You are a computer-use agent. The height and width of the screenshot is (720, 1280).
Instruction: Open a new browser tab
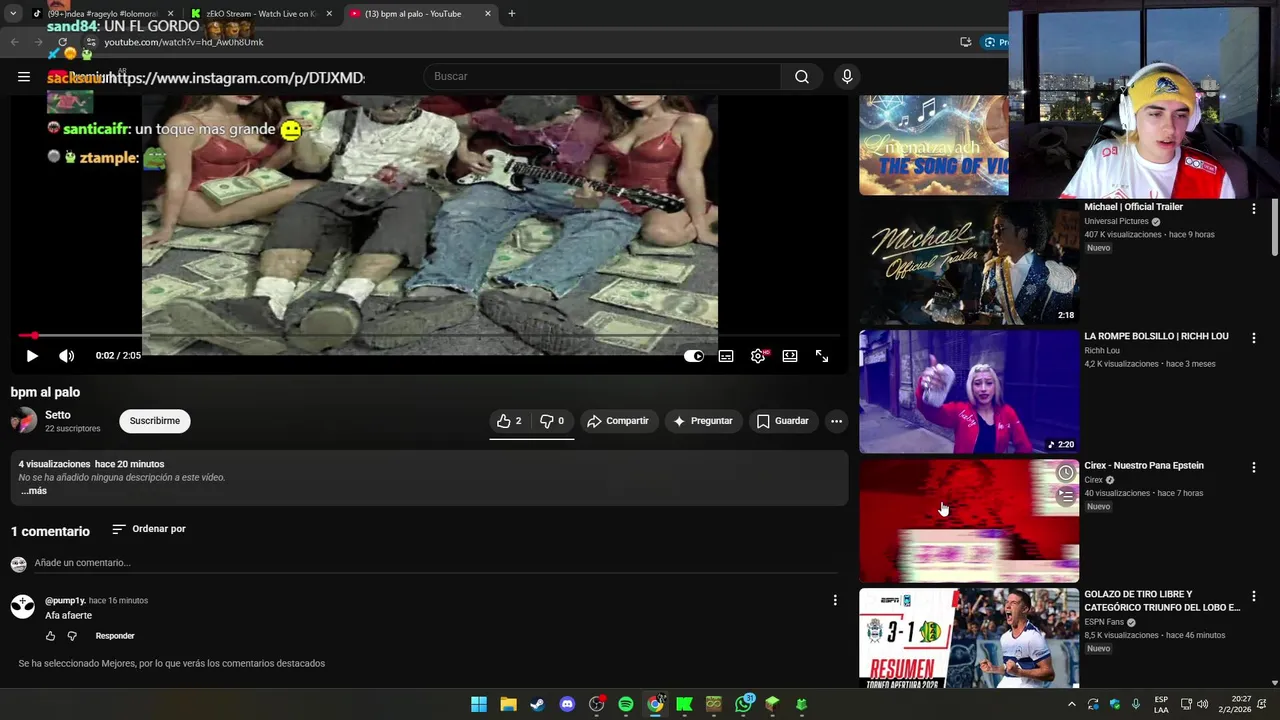point(512,14)
